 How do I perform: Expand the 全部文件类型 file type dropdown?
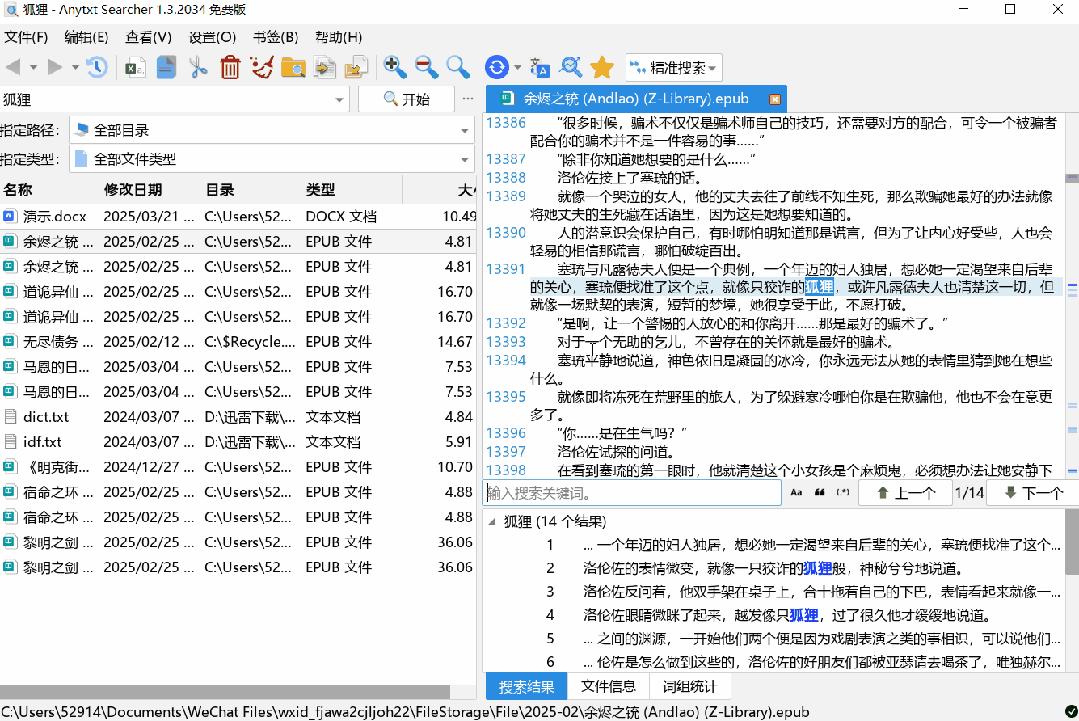point(465,159)
